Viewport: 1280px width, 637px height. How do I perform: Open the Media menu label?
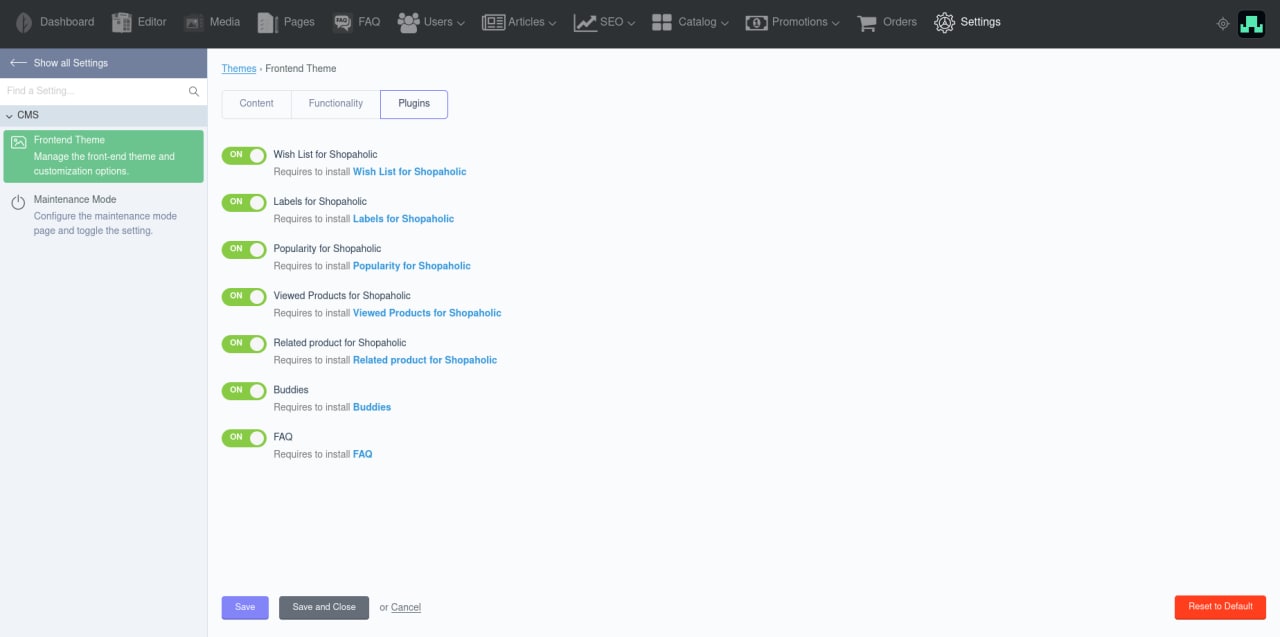(225, 22)
